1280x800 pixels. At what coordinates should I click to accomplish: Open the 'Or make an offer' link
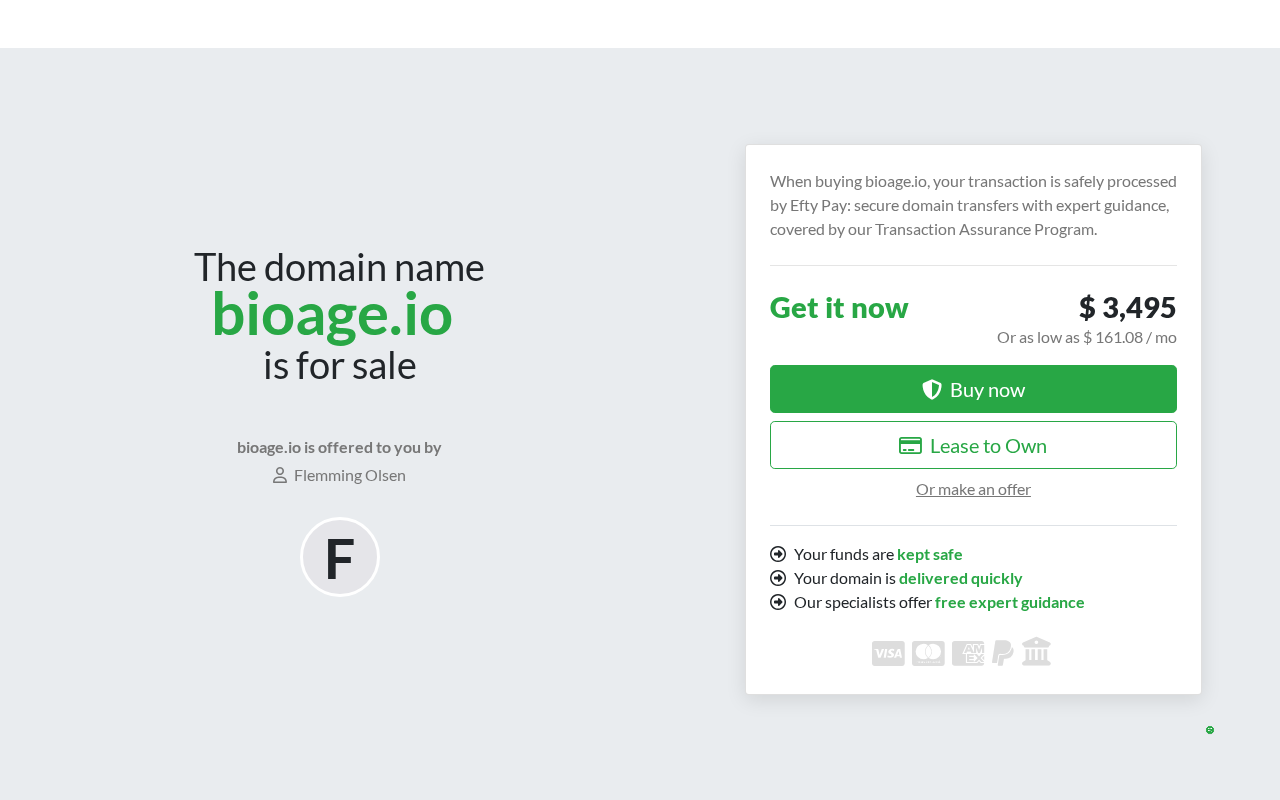pos(973,489)
